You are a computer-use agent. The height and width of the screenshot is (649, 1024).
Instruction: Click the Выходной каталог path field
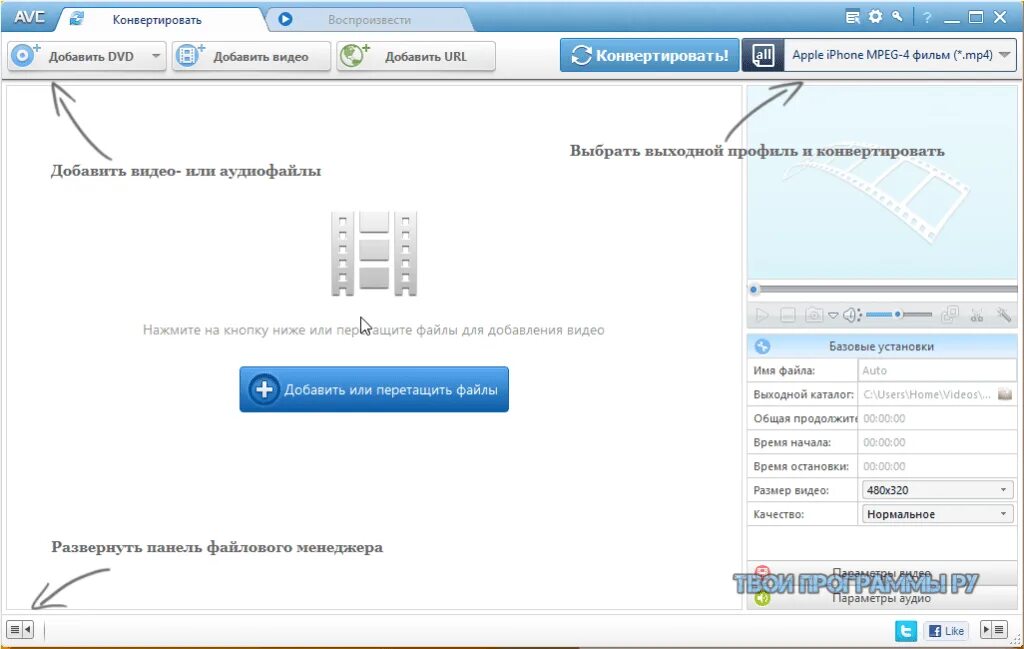[x=927, y=394]
